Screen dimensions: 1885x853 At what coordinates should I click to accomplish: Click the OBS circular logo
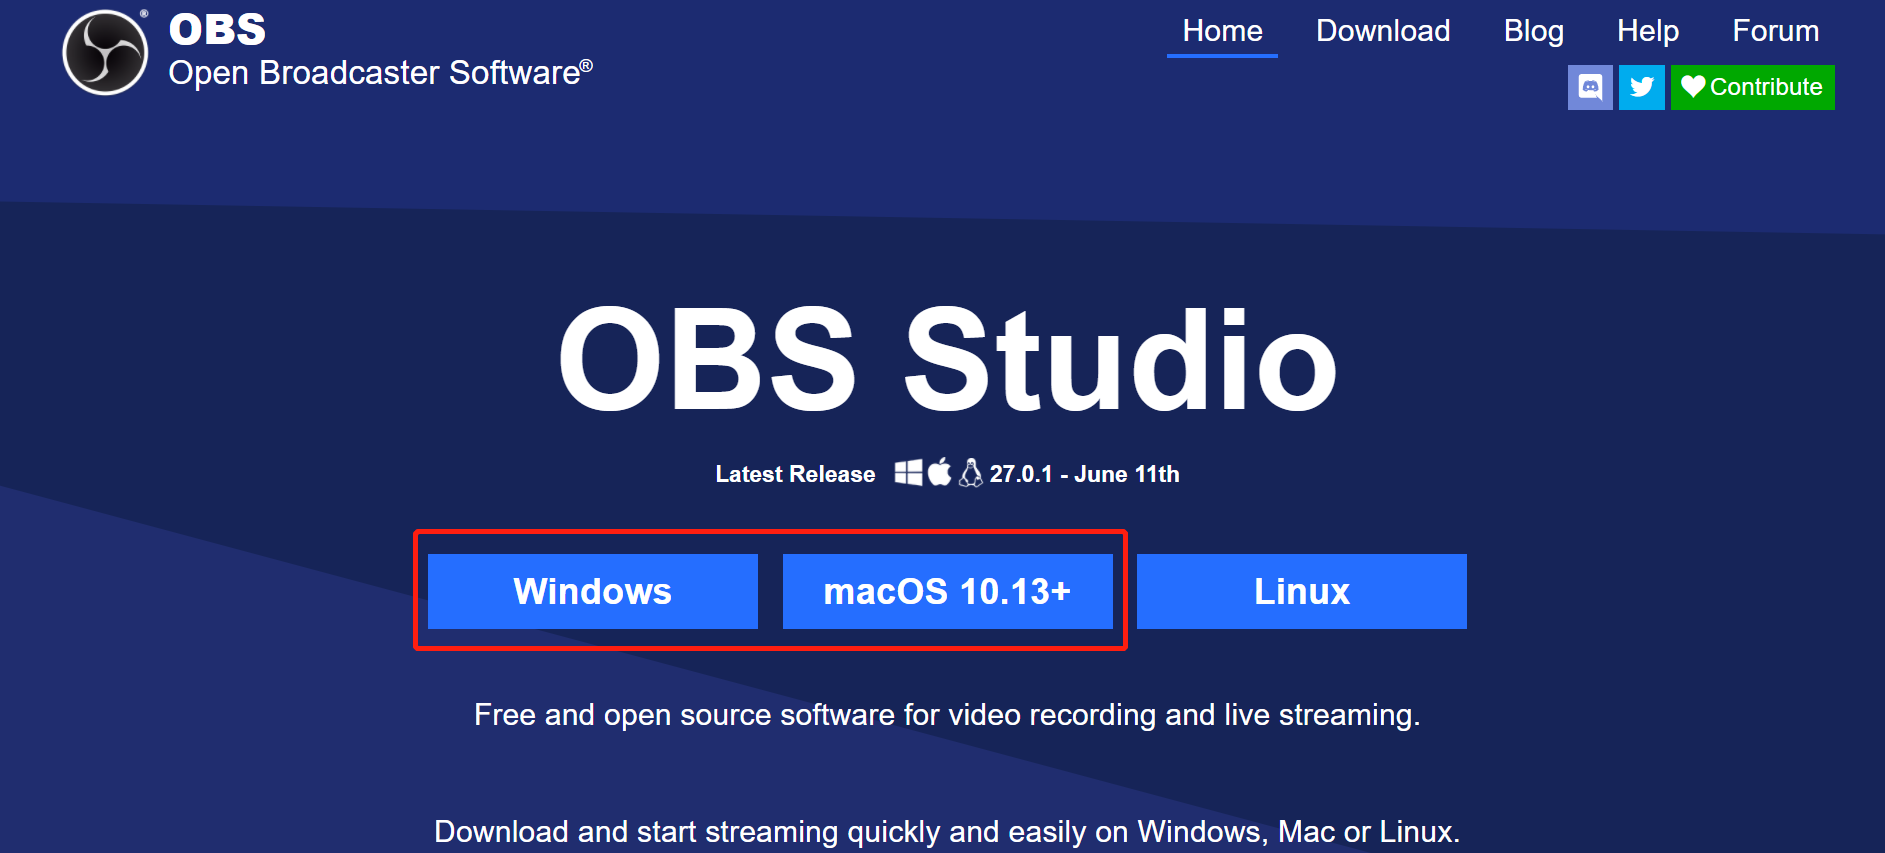pyautogui.click(x=105, y=53)
